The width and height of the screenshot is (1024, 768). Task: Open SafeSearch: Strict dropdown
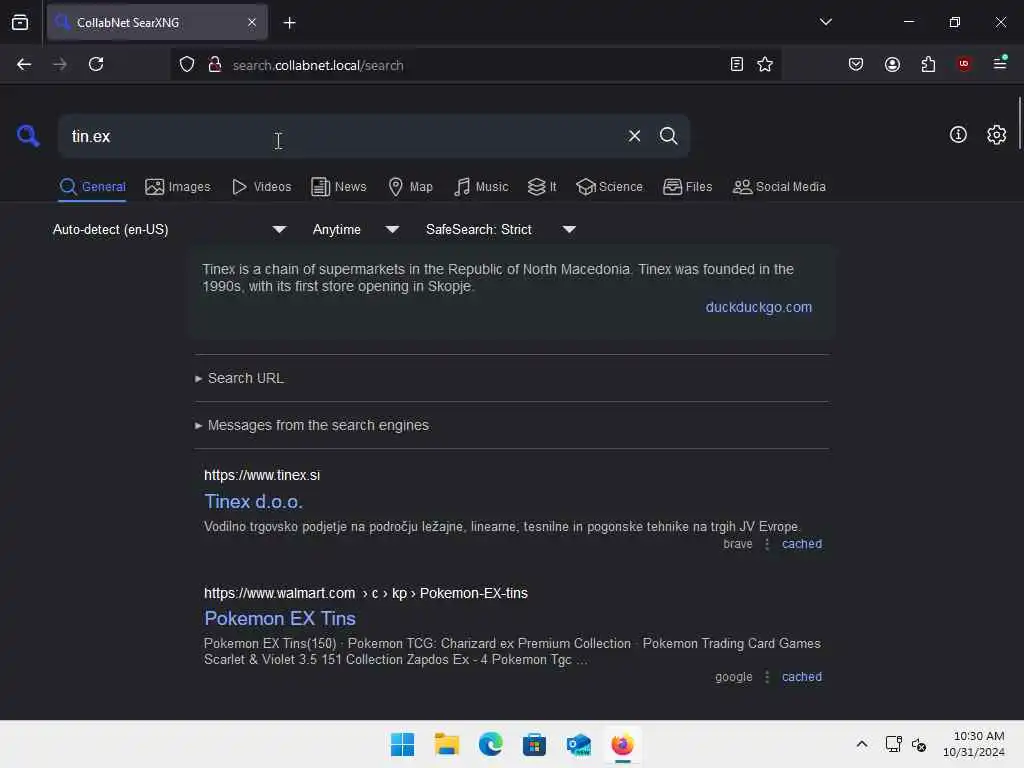tap(501, 229)
